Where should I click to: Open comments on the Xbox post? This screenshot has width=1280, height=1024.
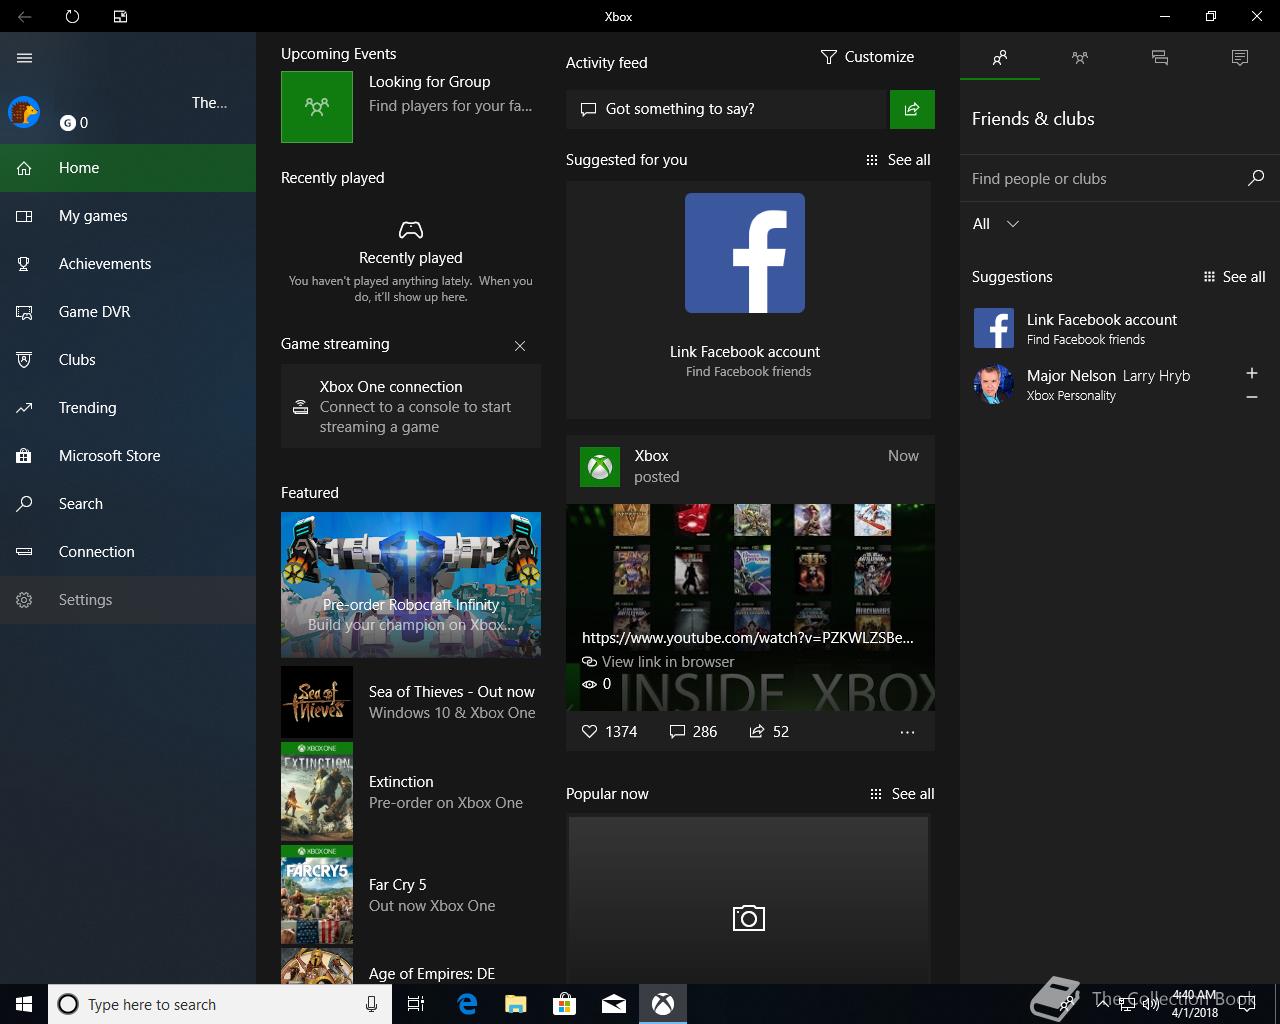pyautogui.click(x=693, y=732)
